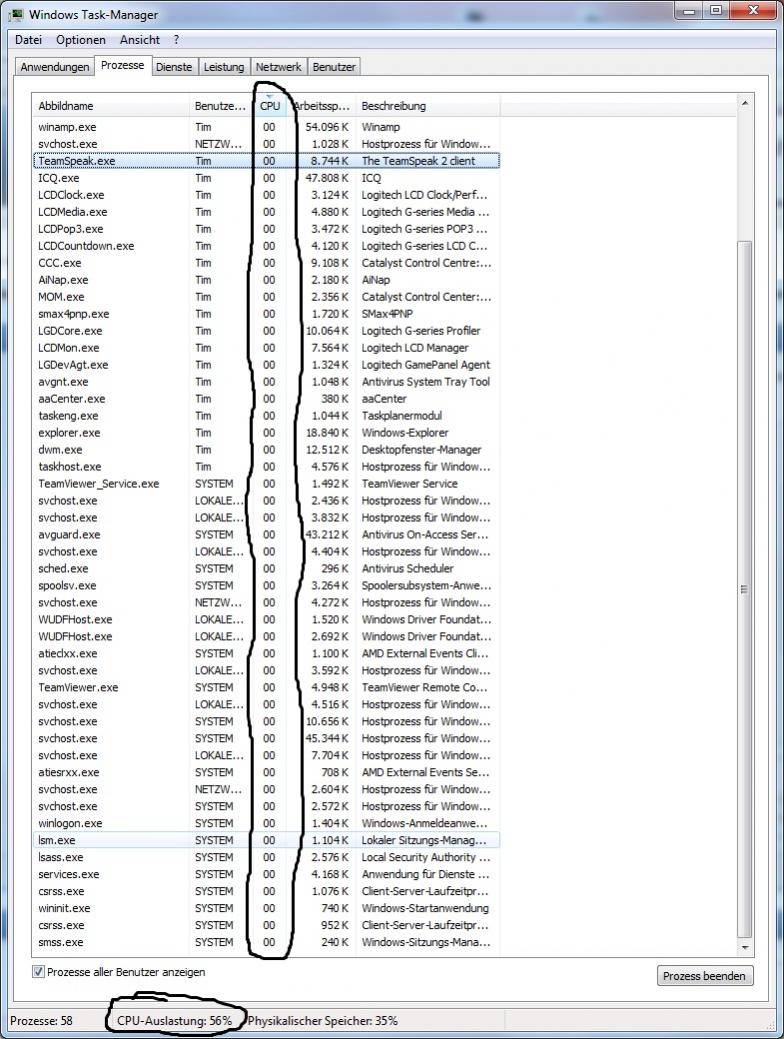
Task: Select the taskhost.exe process
Action: (266, 467)
